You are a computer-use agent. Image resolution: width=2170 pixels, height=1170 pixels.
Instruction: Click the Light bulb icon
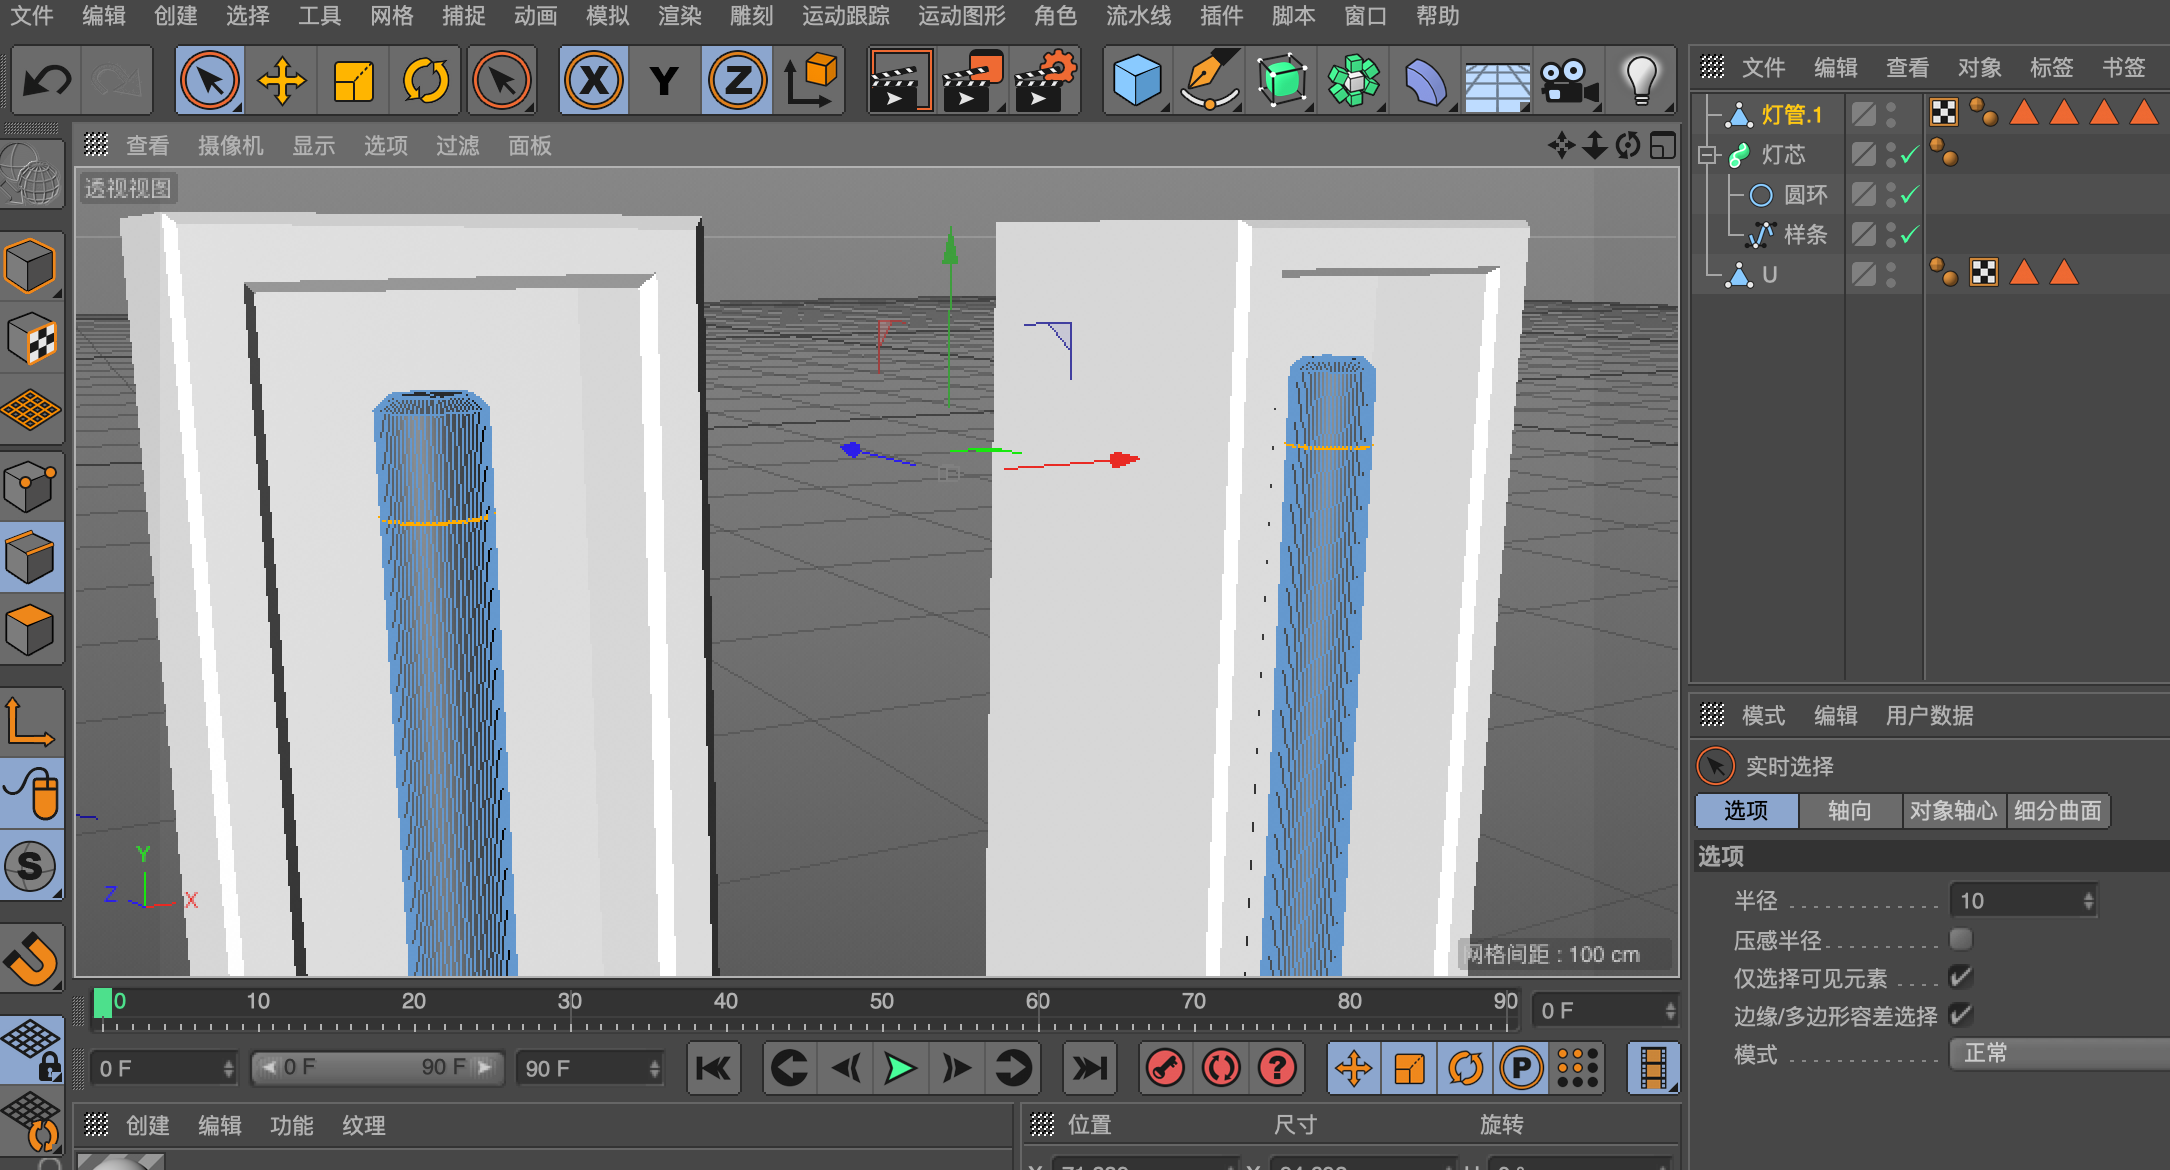click(1640, 81)
